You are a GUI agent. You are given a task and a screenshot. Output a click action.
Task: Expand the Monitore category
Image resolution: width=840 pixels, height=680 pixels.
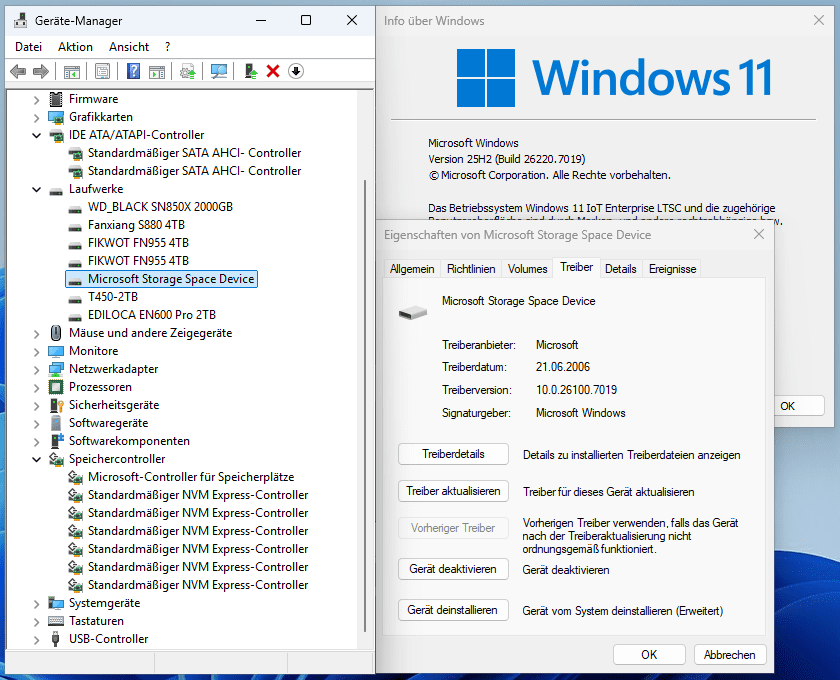click(36, 352)
